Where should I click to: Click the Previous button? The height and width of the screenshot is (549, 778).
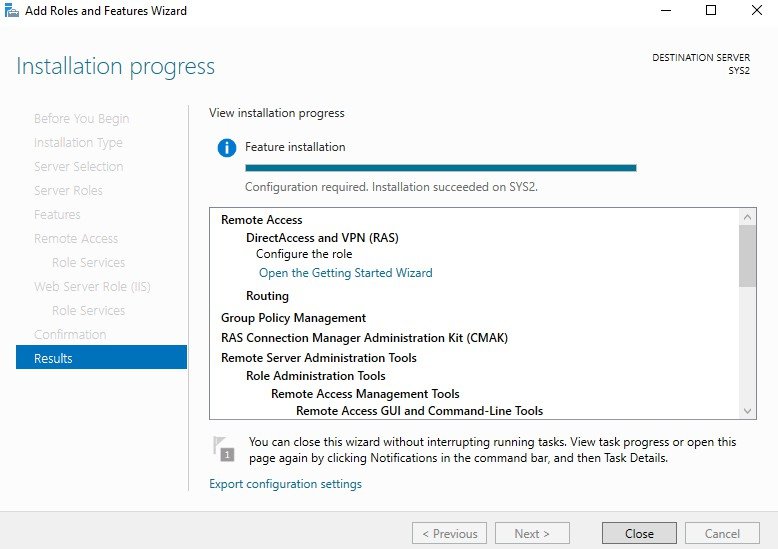(x=449, y=534)
